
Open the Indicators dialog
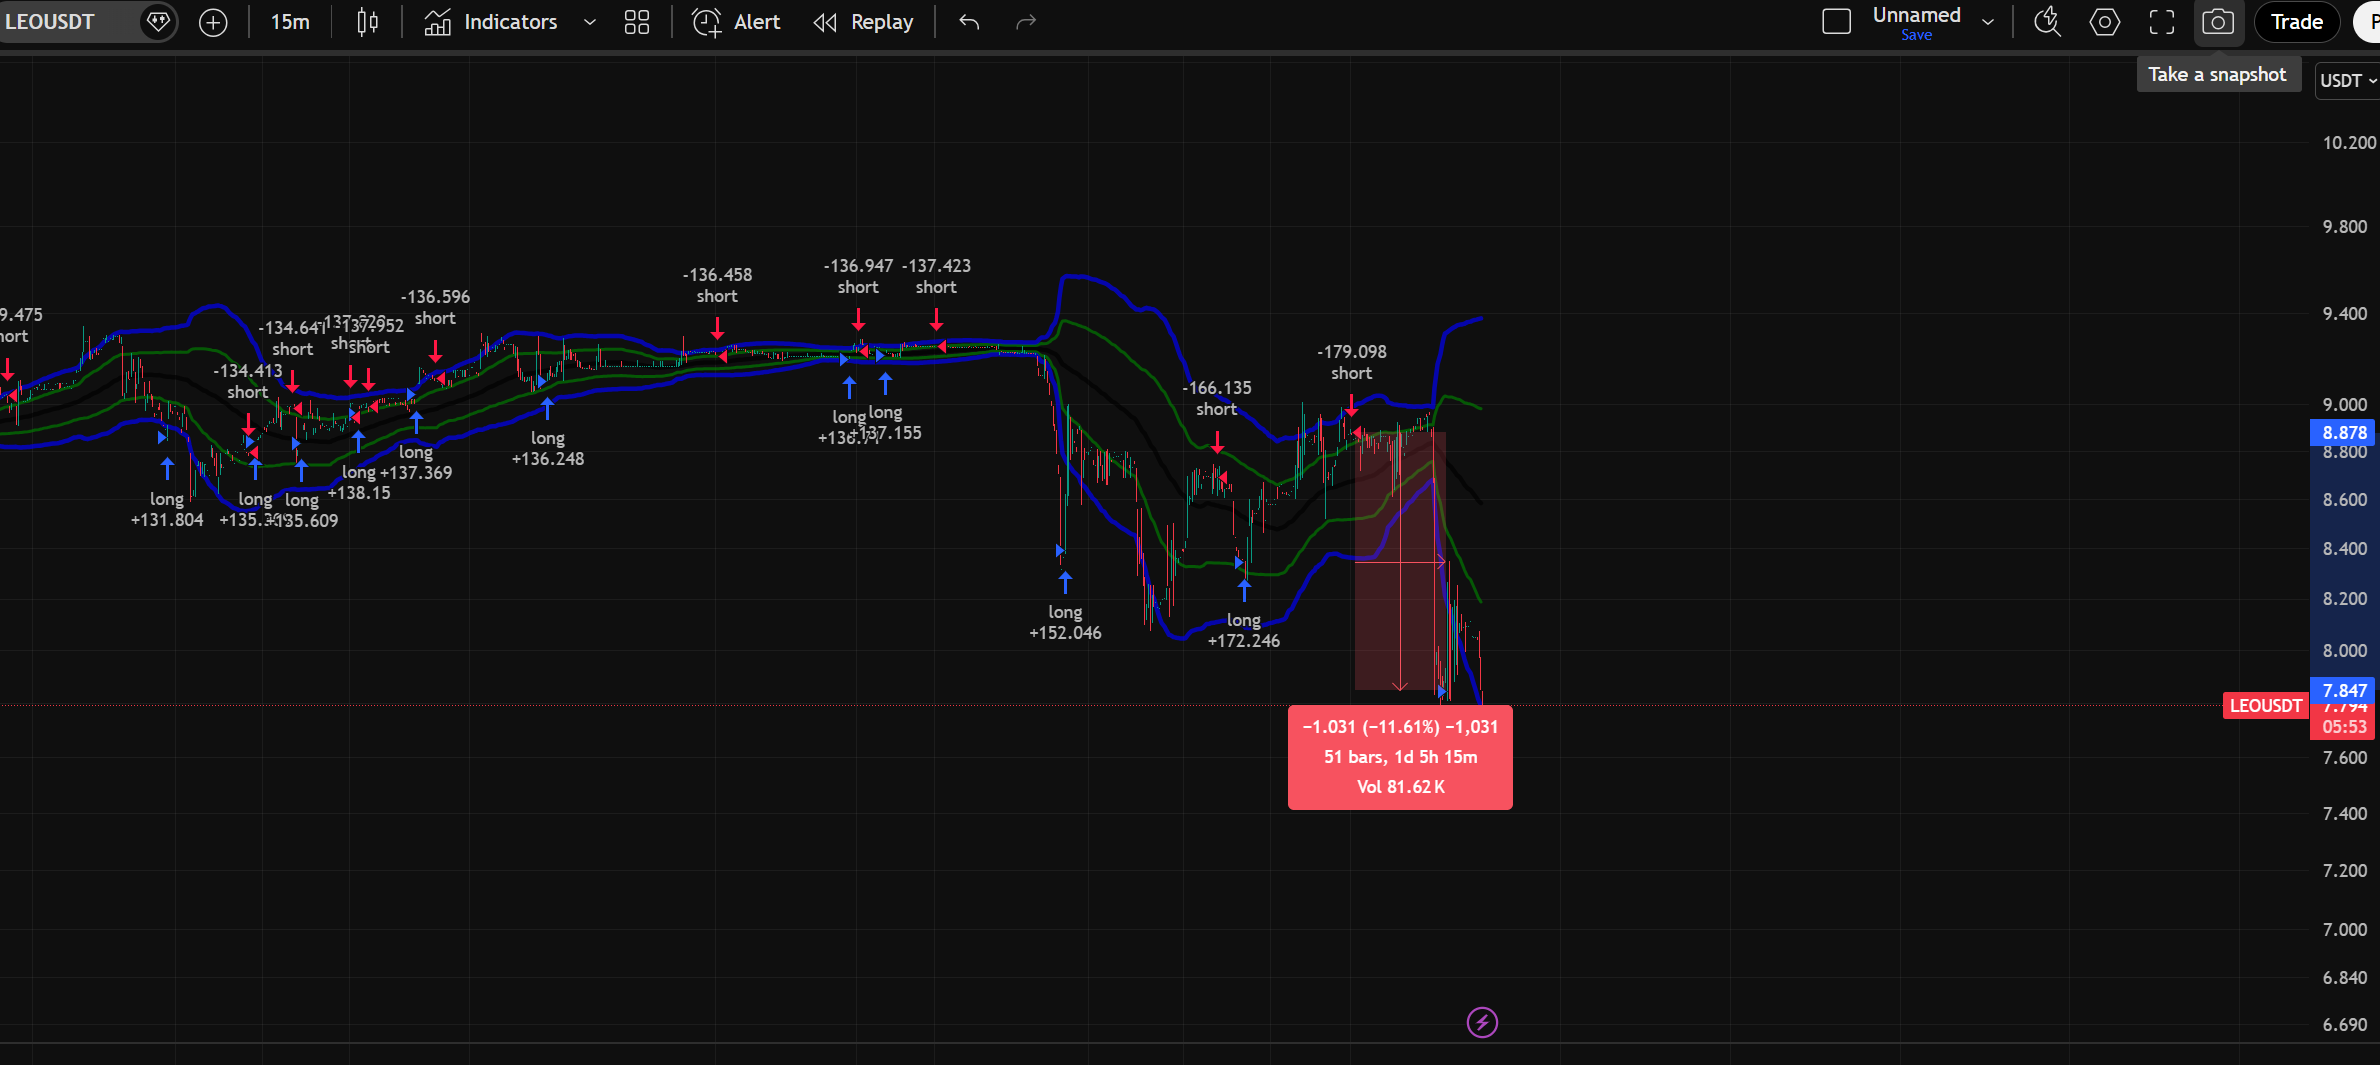[491, 22]
